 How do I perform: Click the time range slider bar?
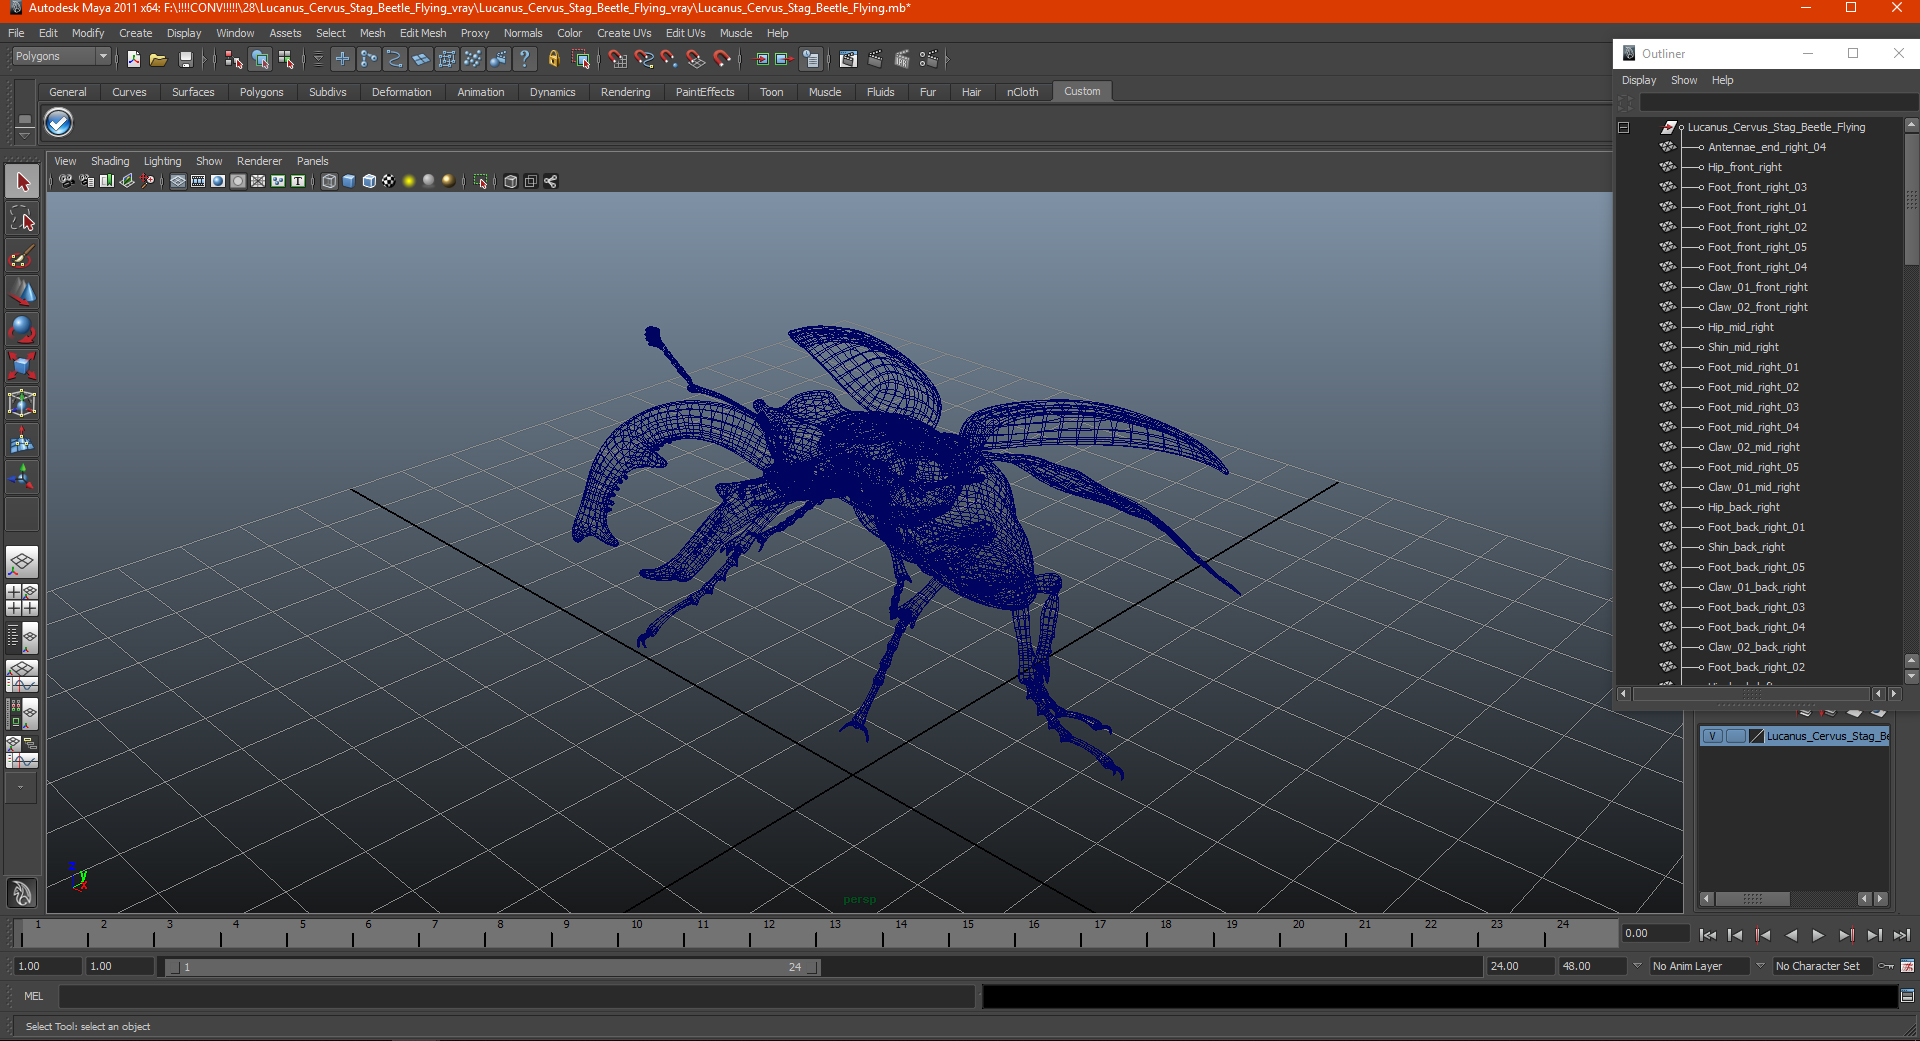(492, 967)
